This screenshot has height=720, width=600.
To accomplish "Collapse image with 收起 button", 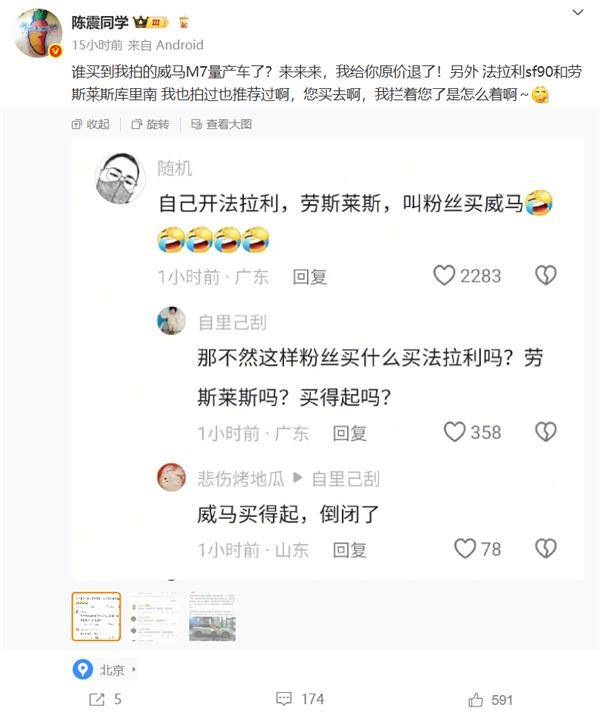I will coord(90,124).
